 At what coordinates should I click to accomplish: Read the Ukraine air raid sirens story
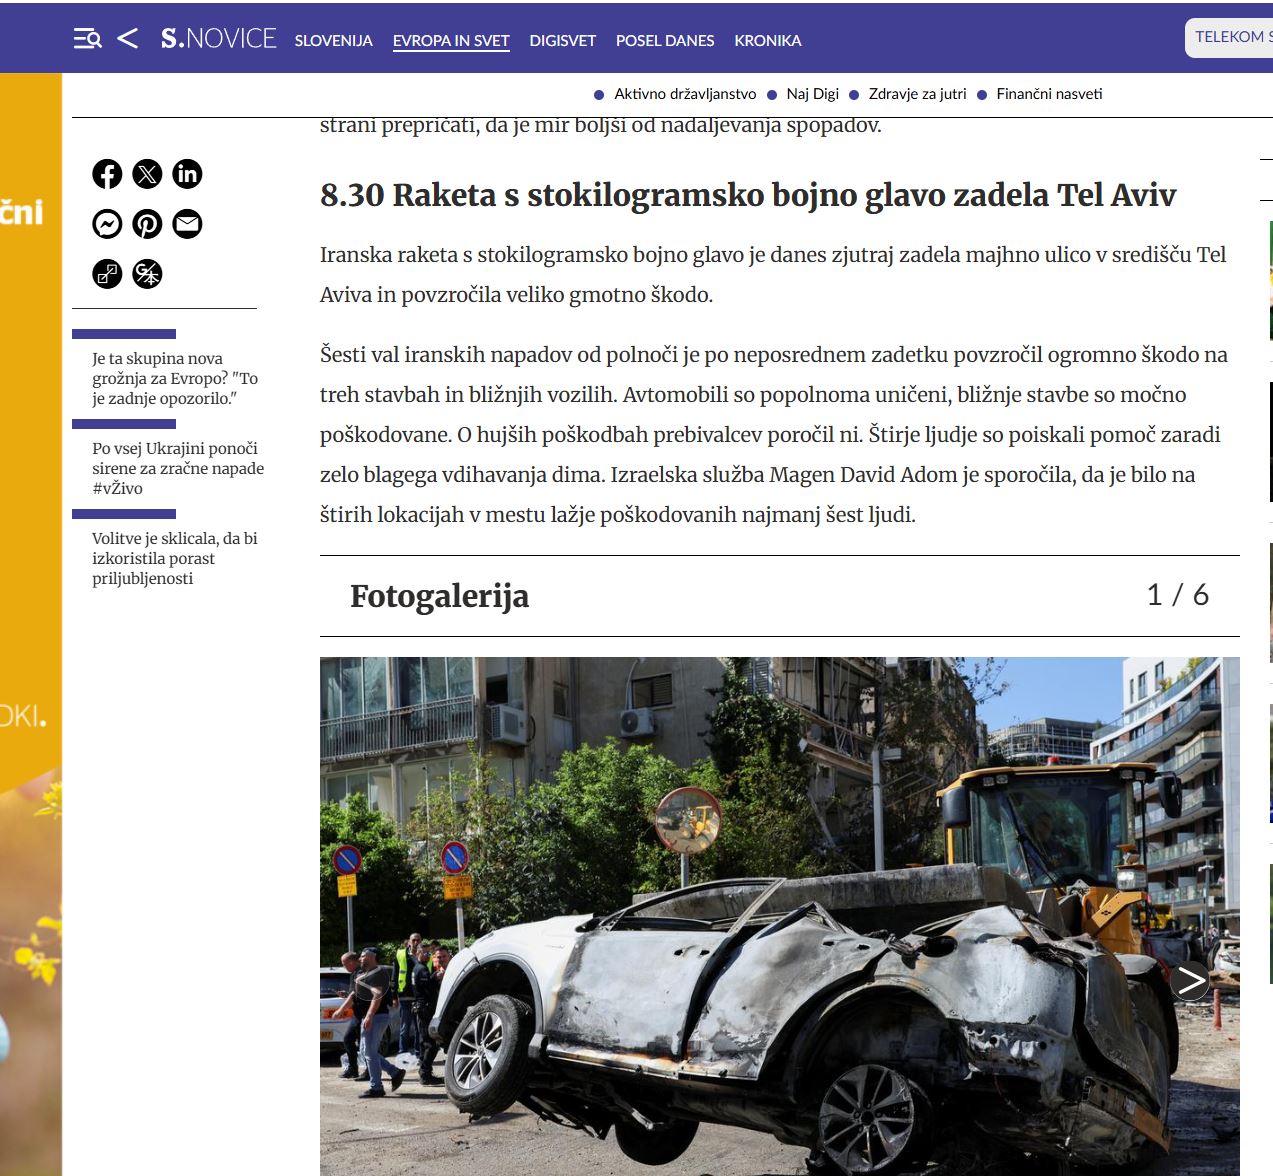click(177, 468)
